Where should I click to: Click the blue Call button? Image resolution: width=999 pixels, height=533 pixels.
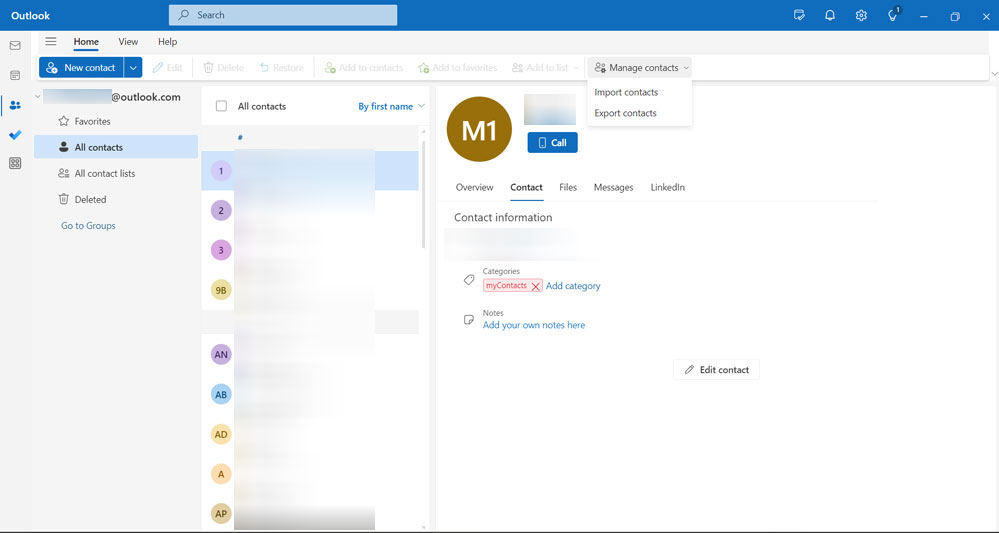point(552,143)
